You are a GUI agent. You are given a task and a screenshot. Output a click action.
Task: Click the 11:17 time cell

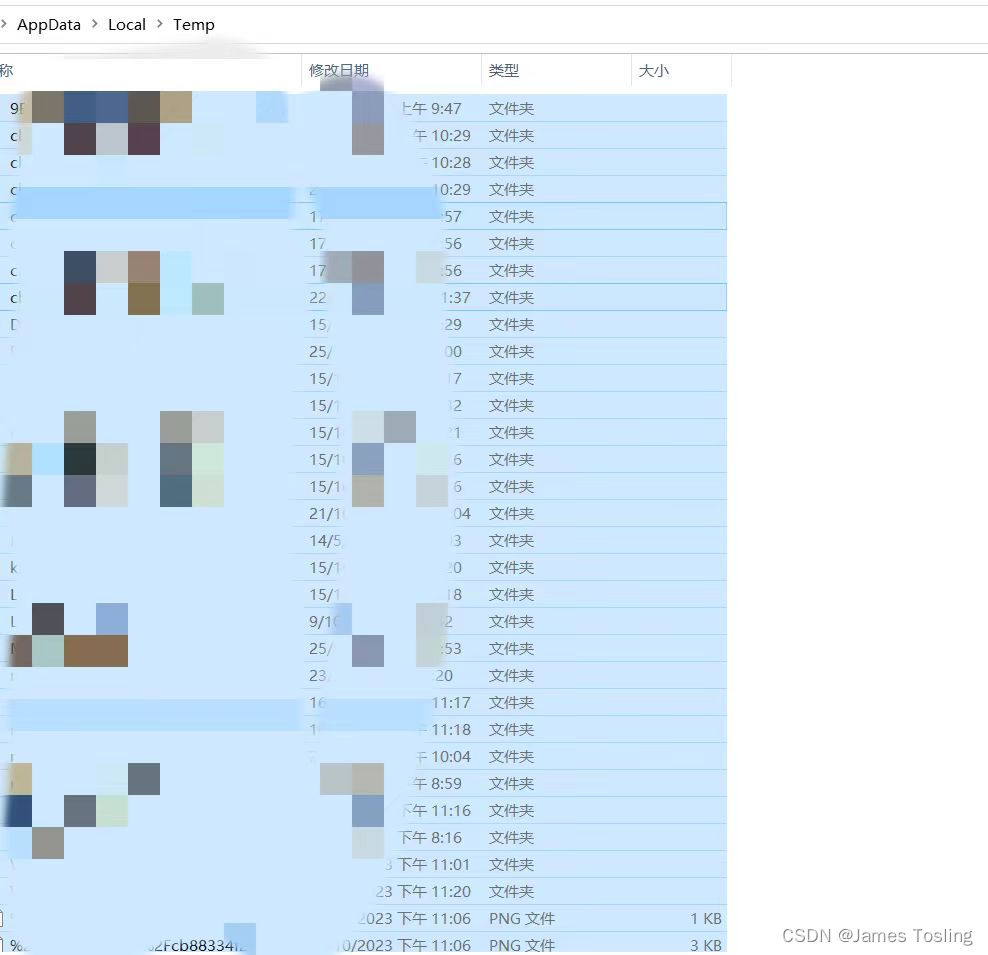click(x=451, y=702)
